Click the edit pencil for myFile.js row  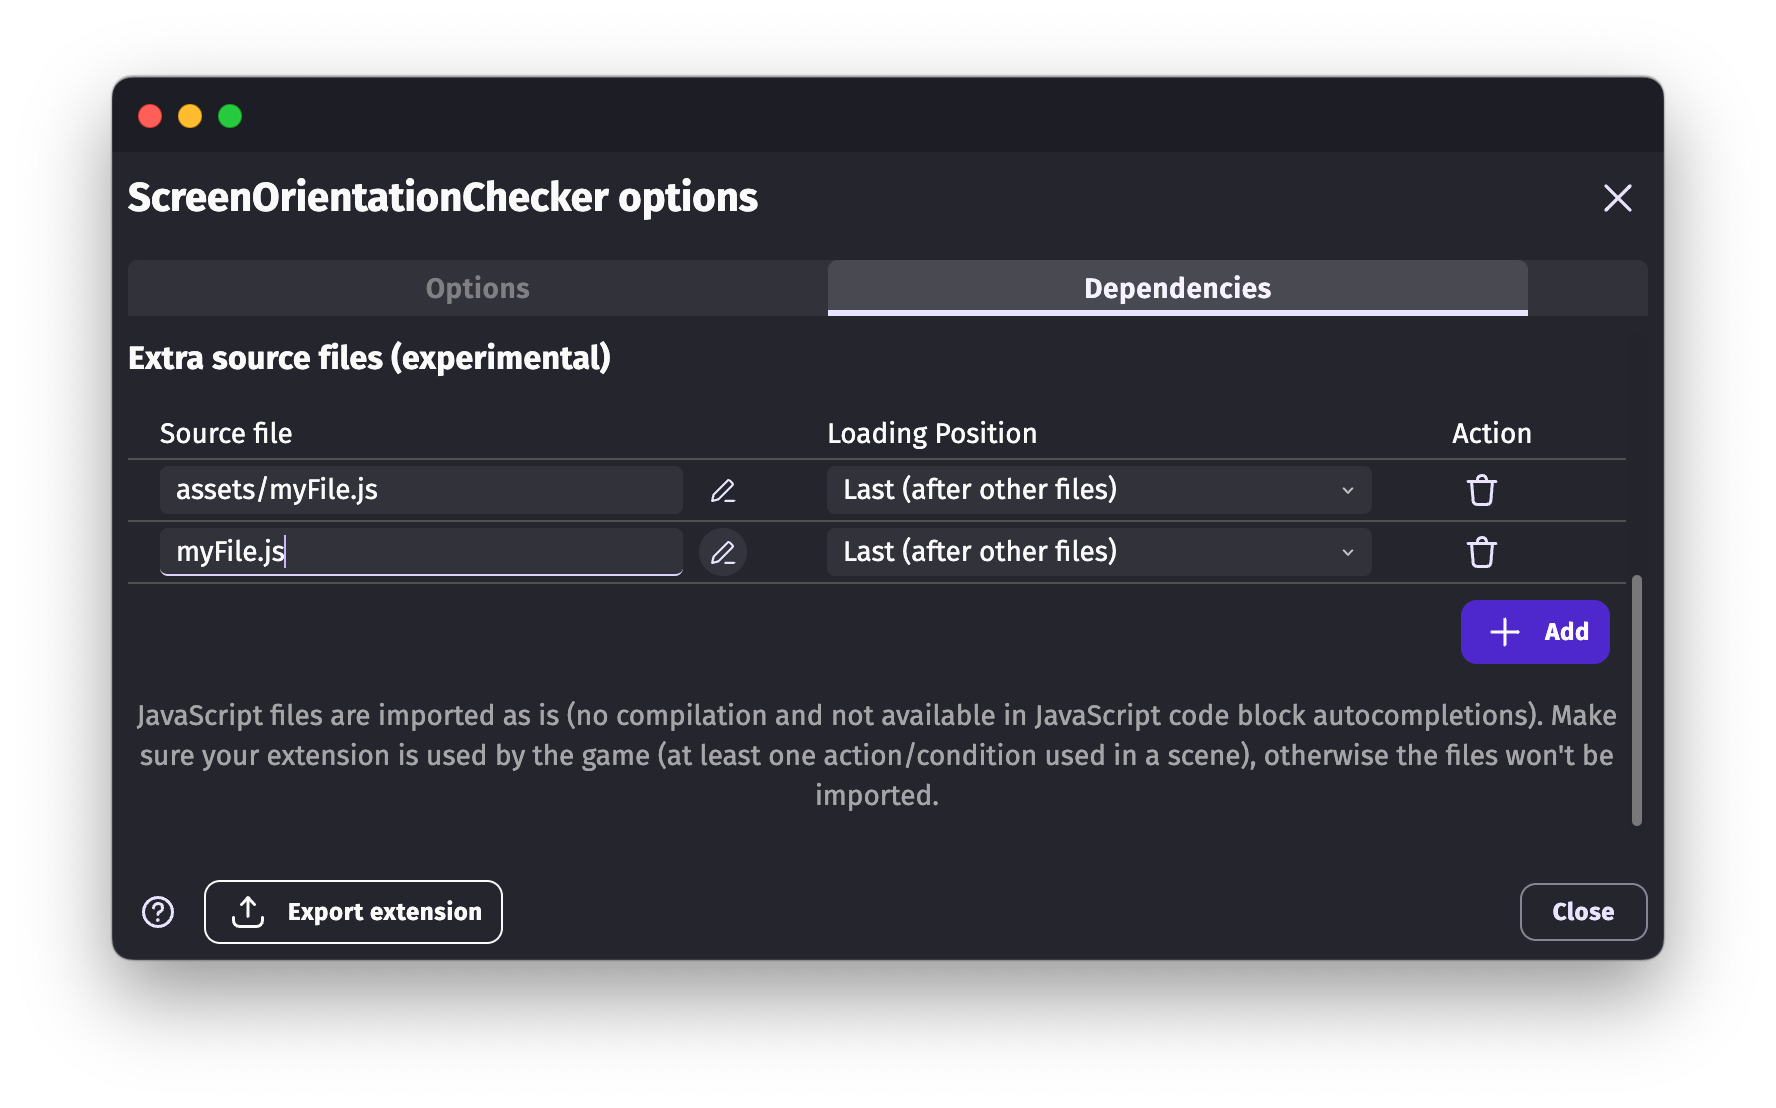723,551
